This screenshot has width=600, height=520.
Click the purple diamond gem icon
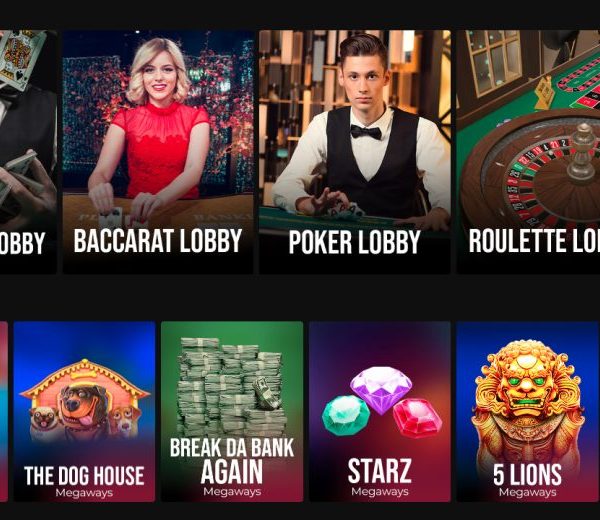(381, 390)
